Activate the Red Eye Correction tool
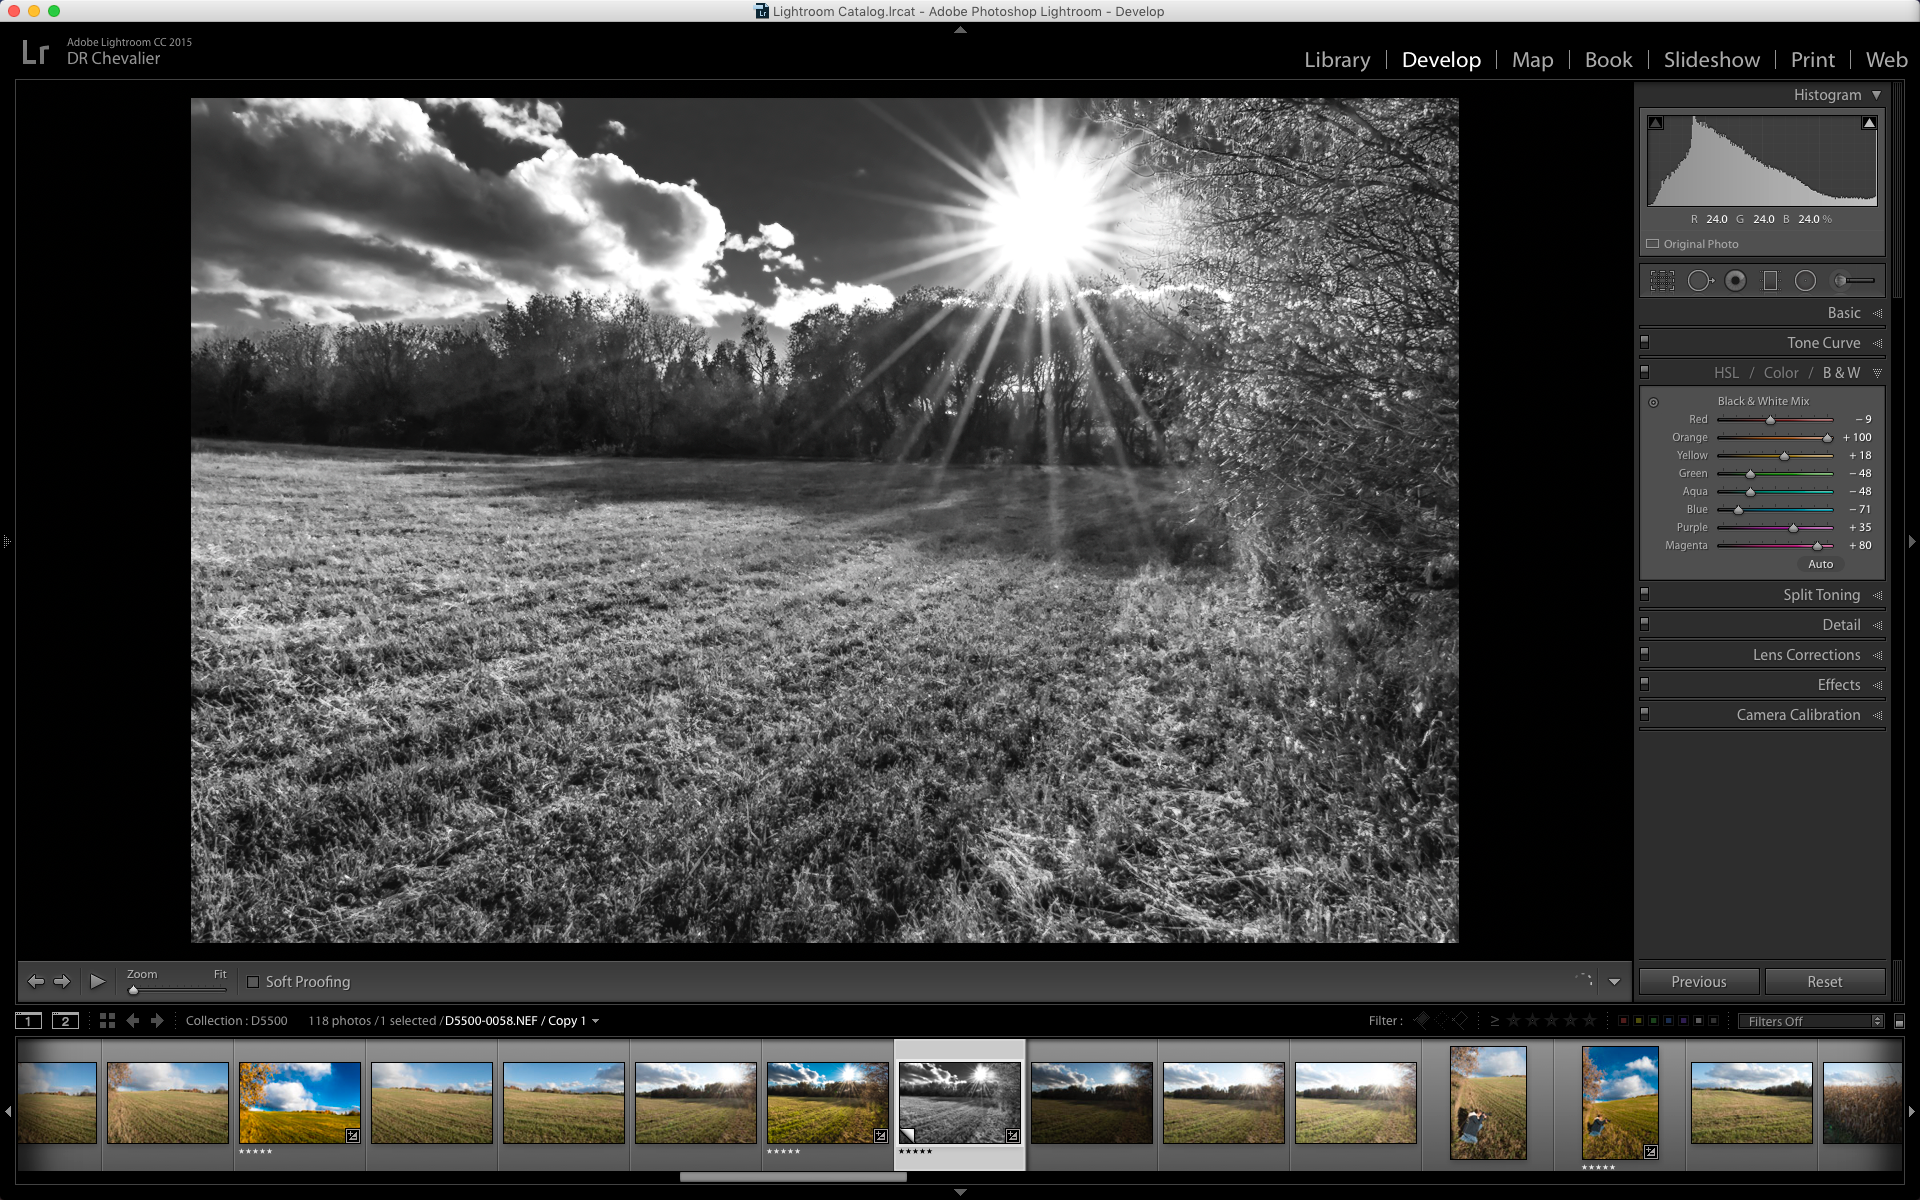Viewport: 1920px width, 1200px height. pyautogui.click(x=1736, y=281)
